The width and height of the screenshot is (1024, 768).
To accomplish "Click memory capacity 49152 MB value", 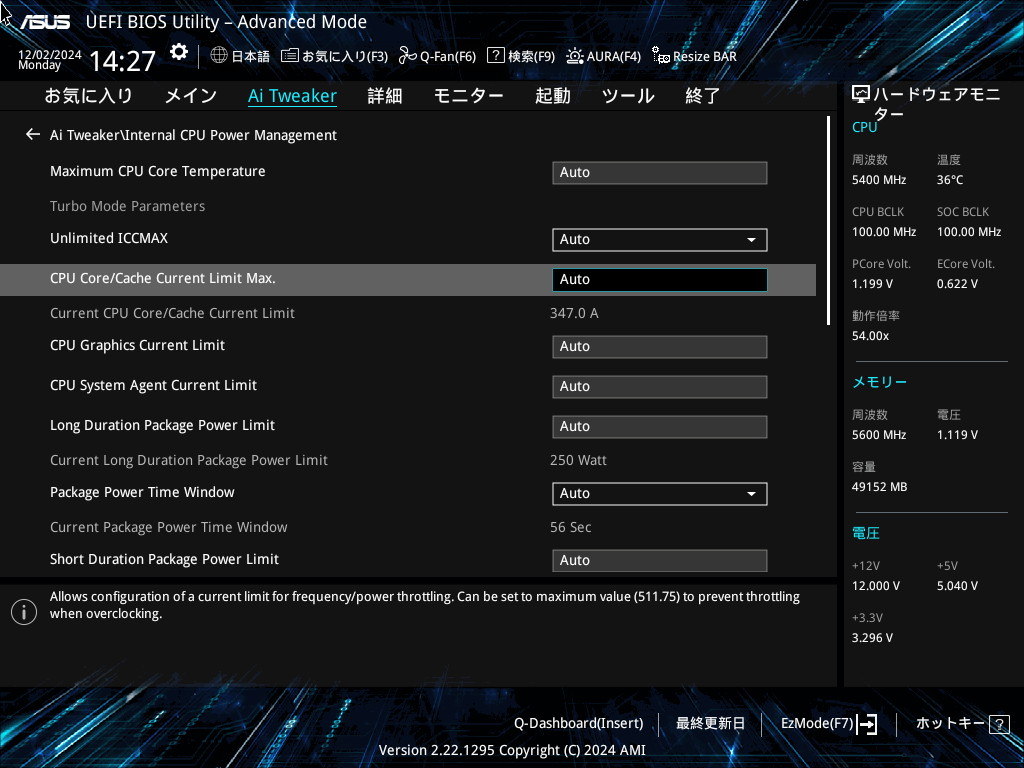I will pyautogui.click(x=880, y=487).
